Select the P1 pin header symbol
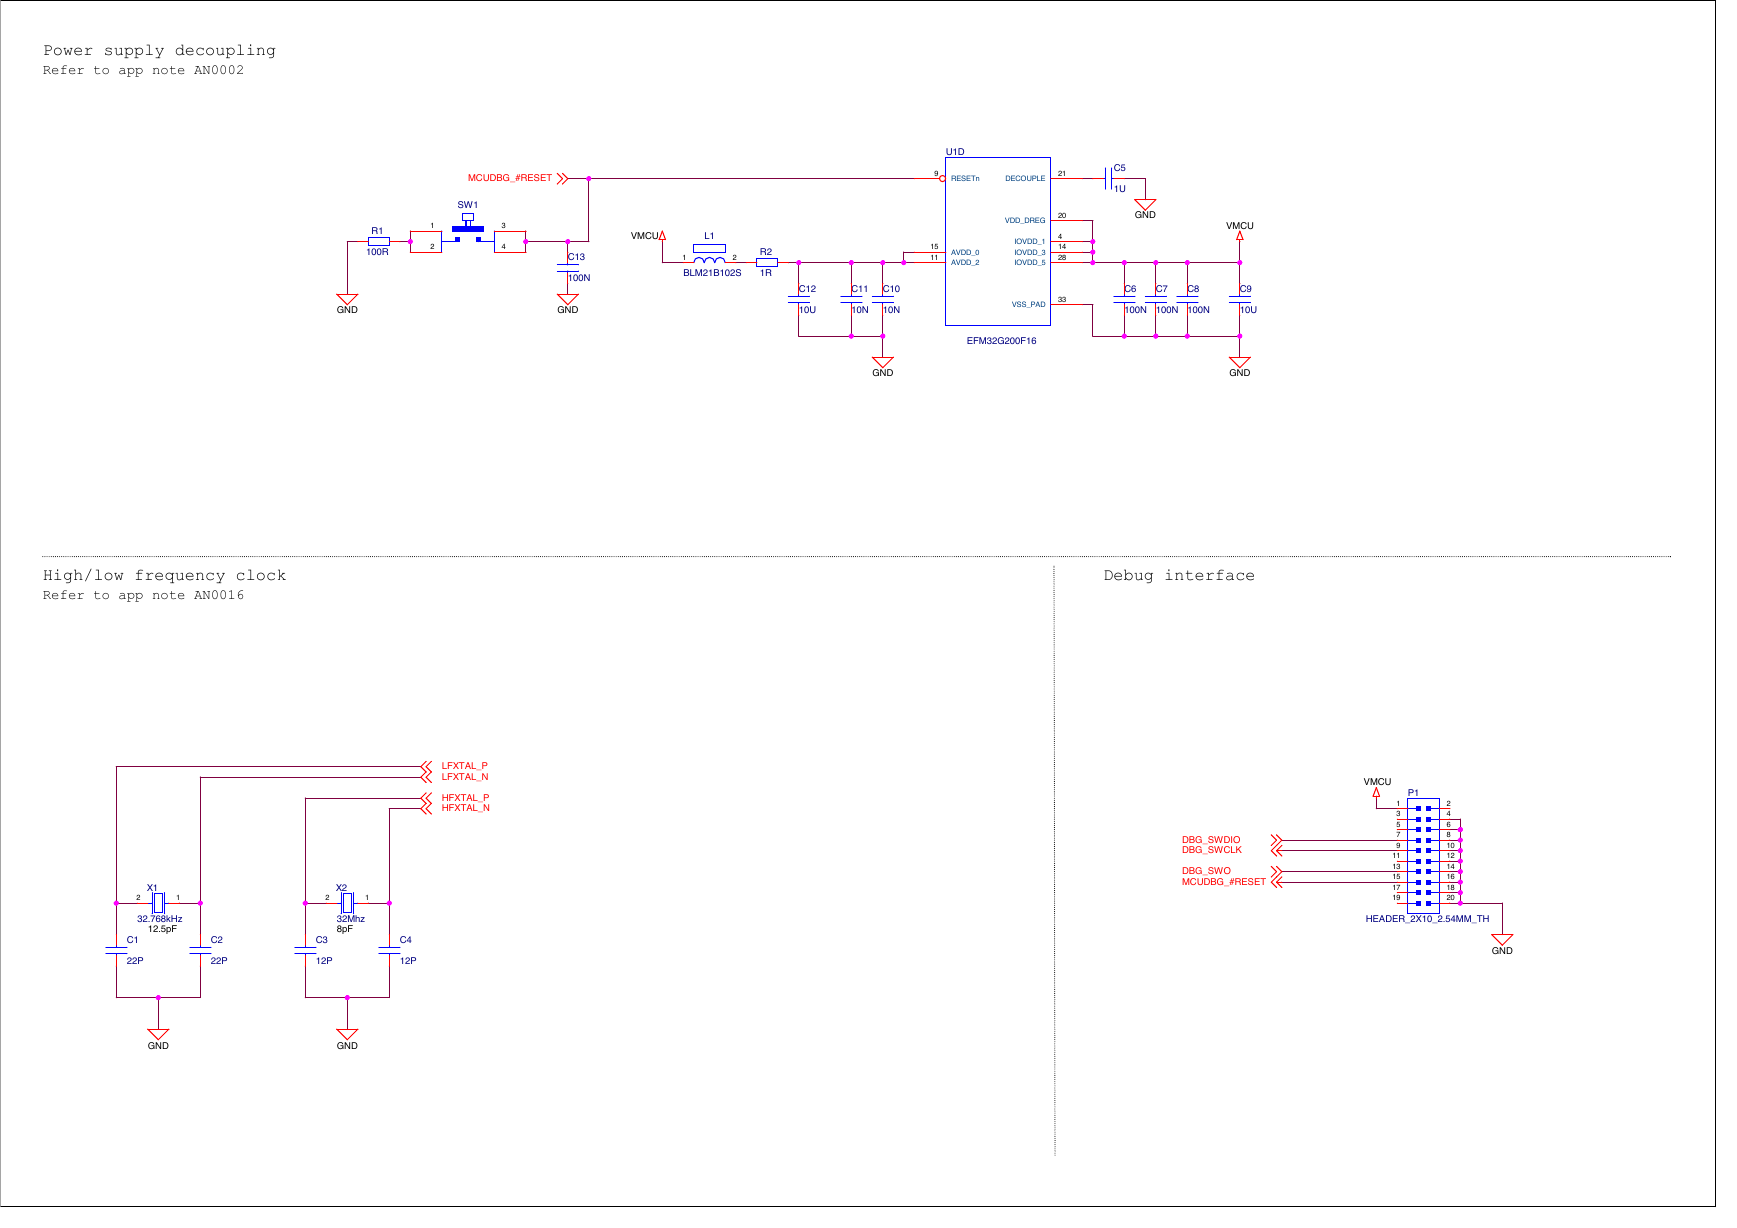The height and width of the screenshot is (1228, 1737). click(x=1423, y=855)
